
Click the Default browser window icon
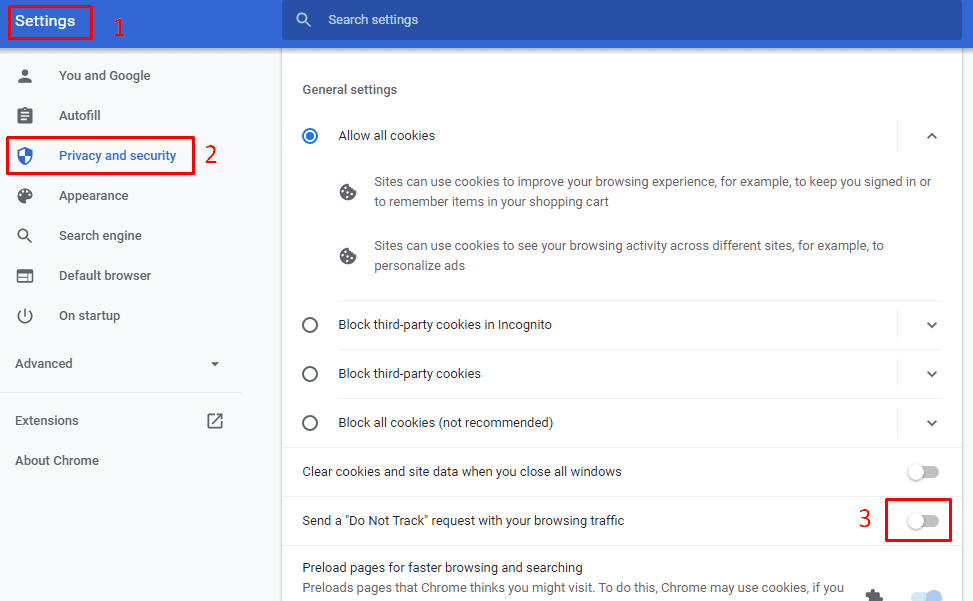[x=25, y=276]
